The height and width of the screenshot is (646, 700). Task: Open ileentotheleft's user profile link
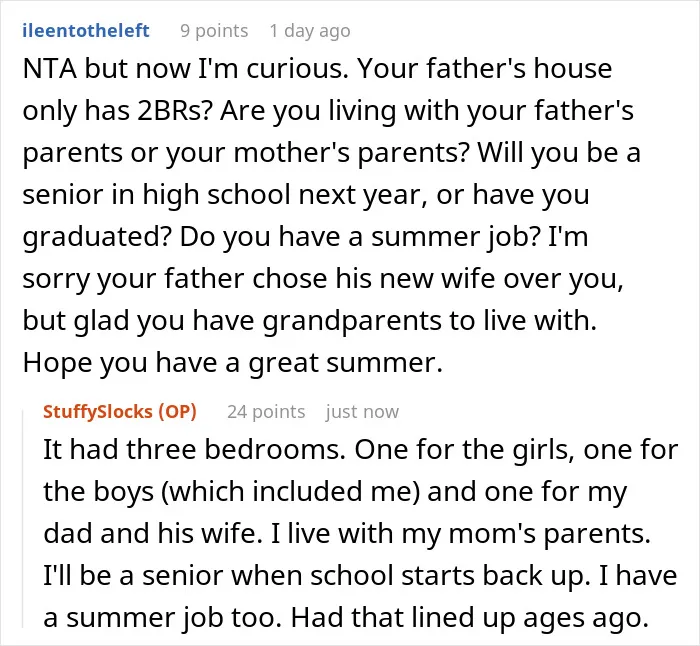pyautogui.click(x=86, y=31)
